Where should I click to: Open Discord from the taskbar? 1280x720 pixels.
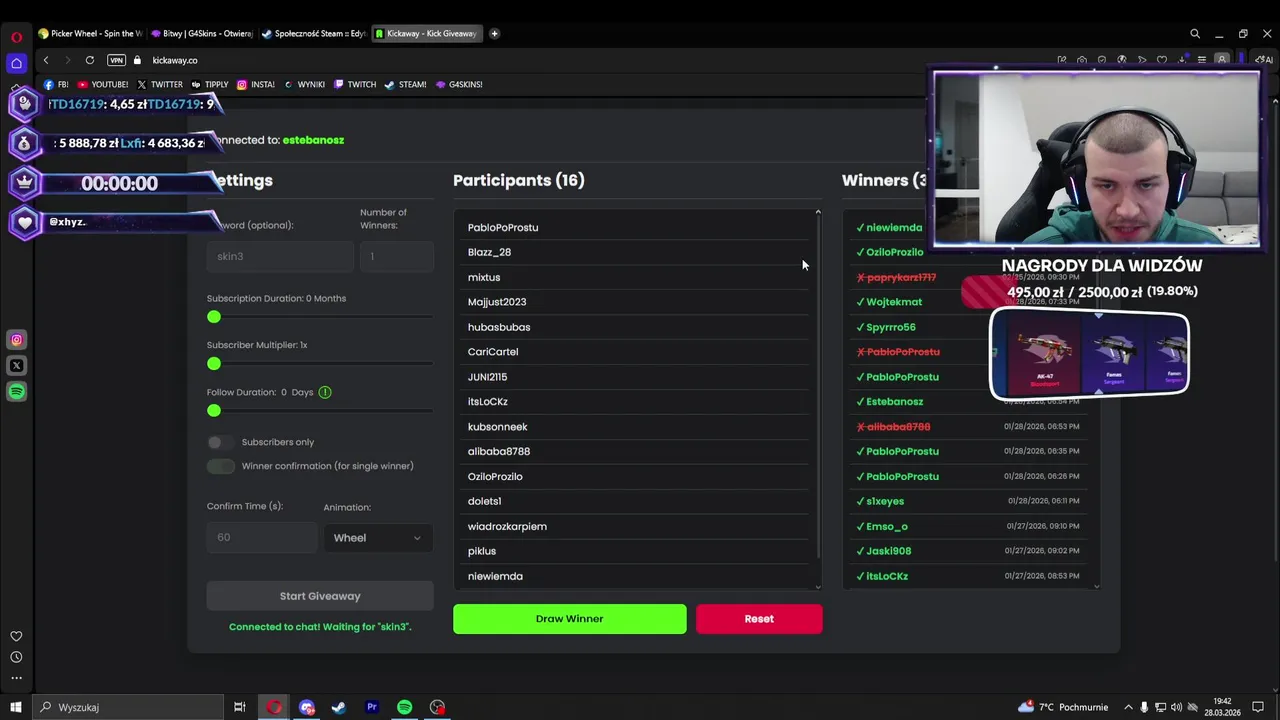(x=307, y=707)
